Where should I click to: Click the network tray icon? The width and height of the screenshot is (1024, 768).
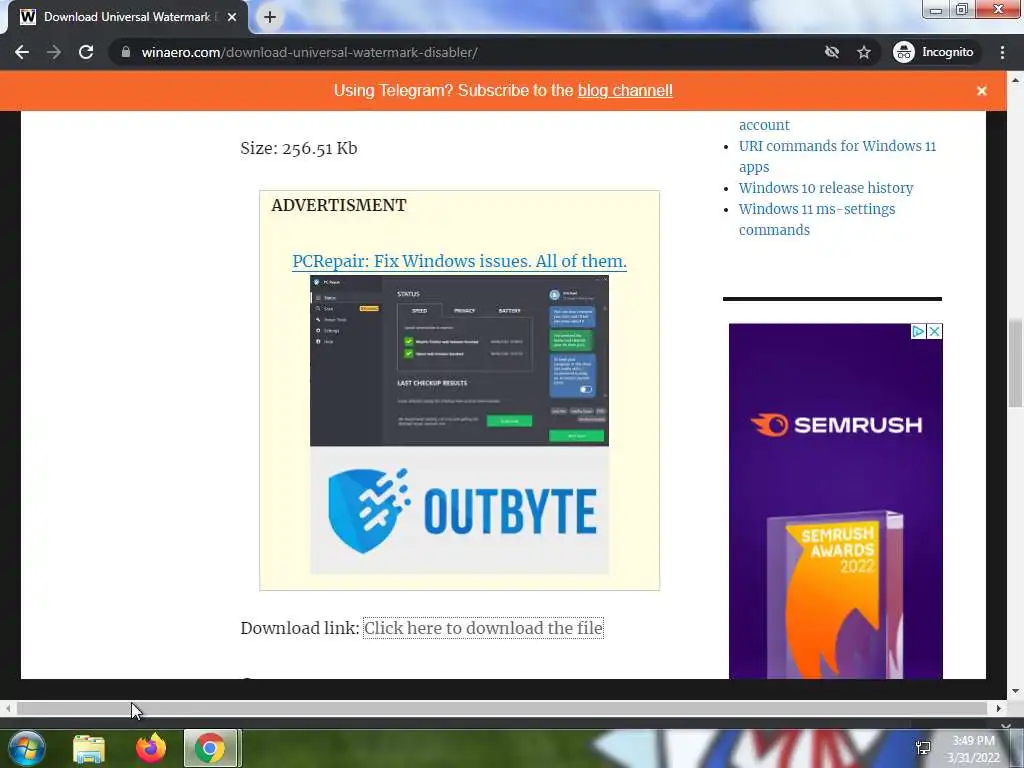[x=923, y=748]
